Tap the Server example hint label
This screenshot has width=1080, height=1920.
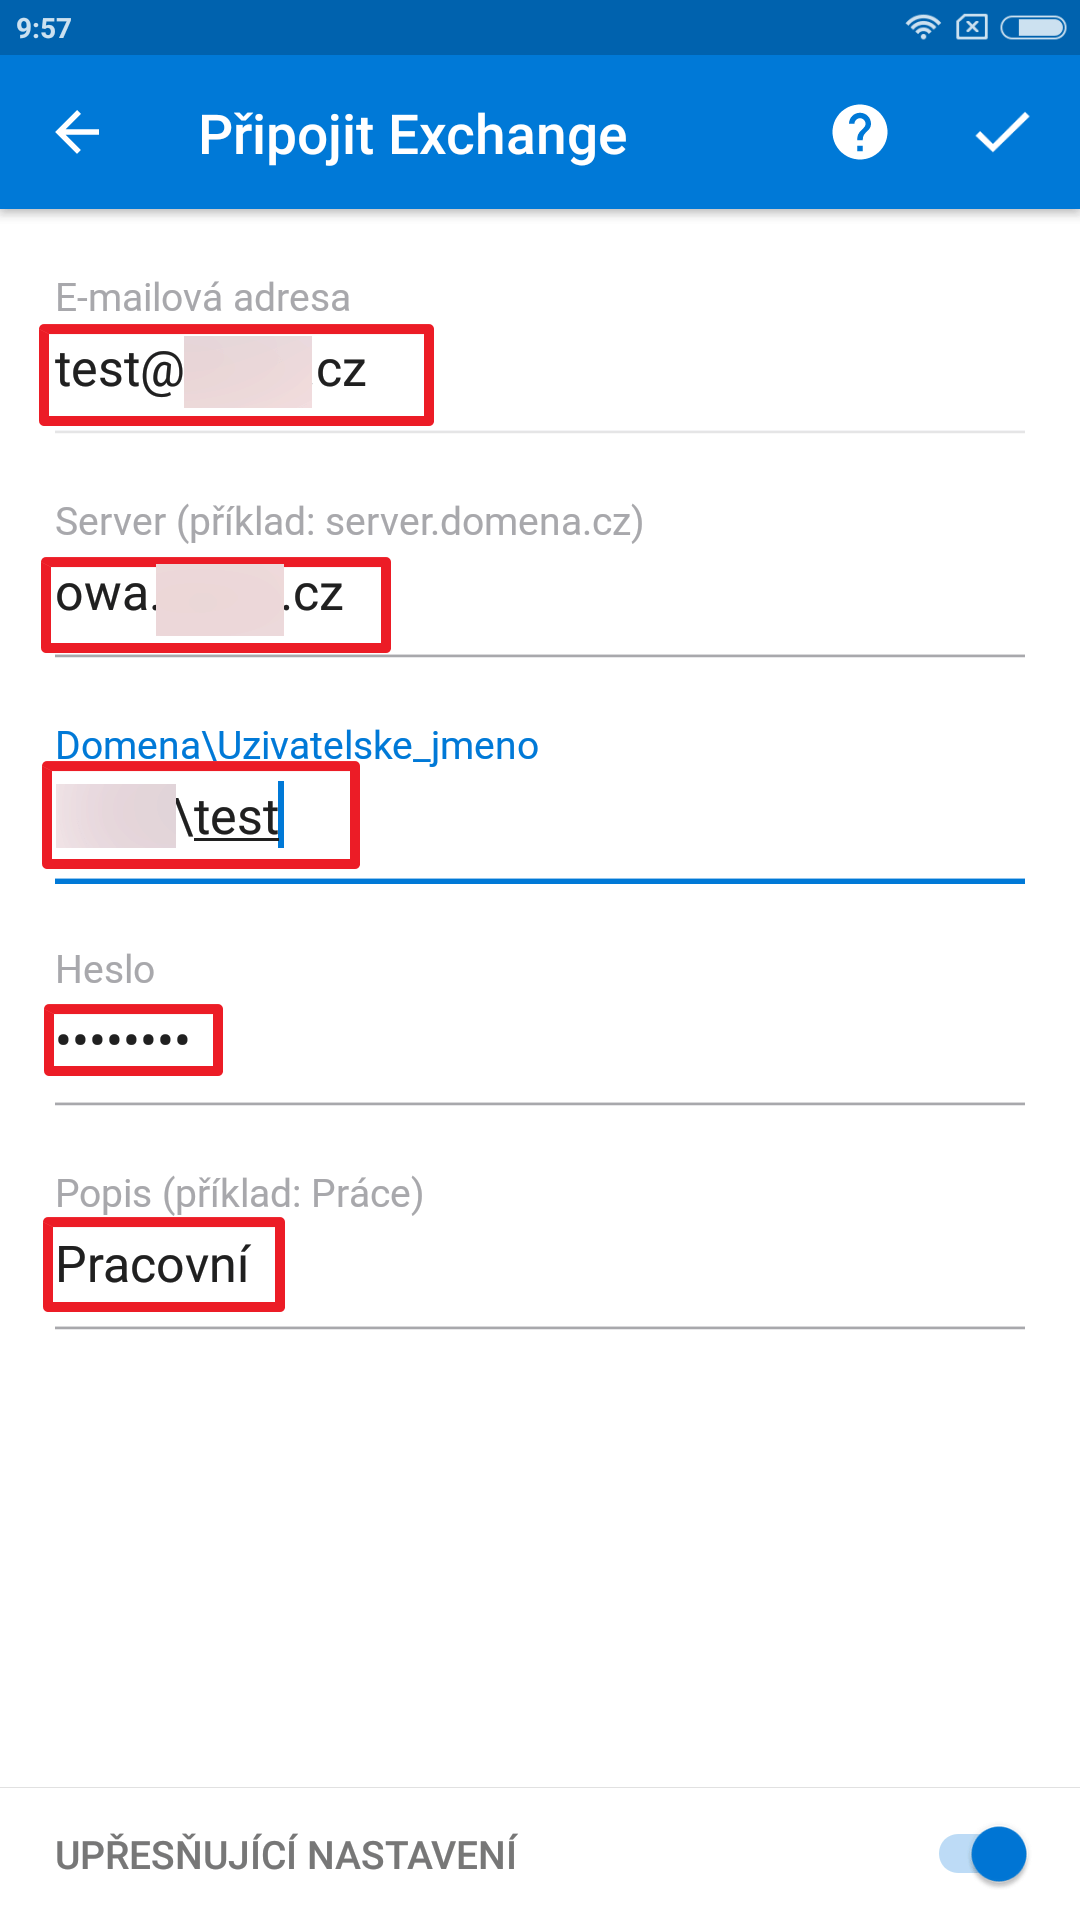click(x=349, y=522)
